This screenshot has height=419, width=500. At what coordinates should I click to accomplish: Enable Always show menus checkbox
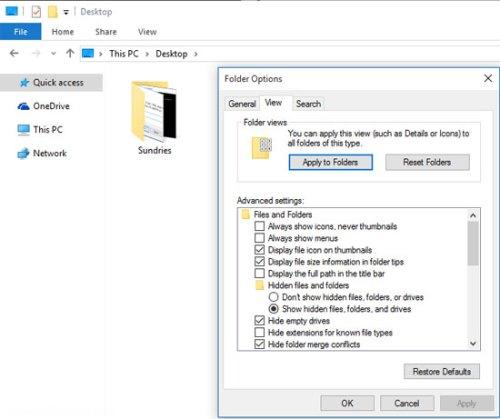click(259, 238)
